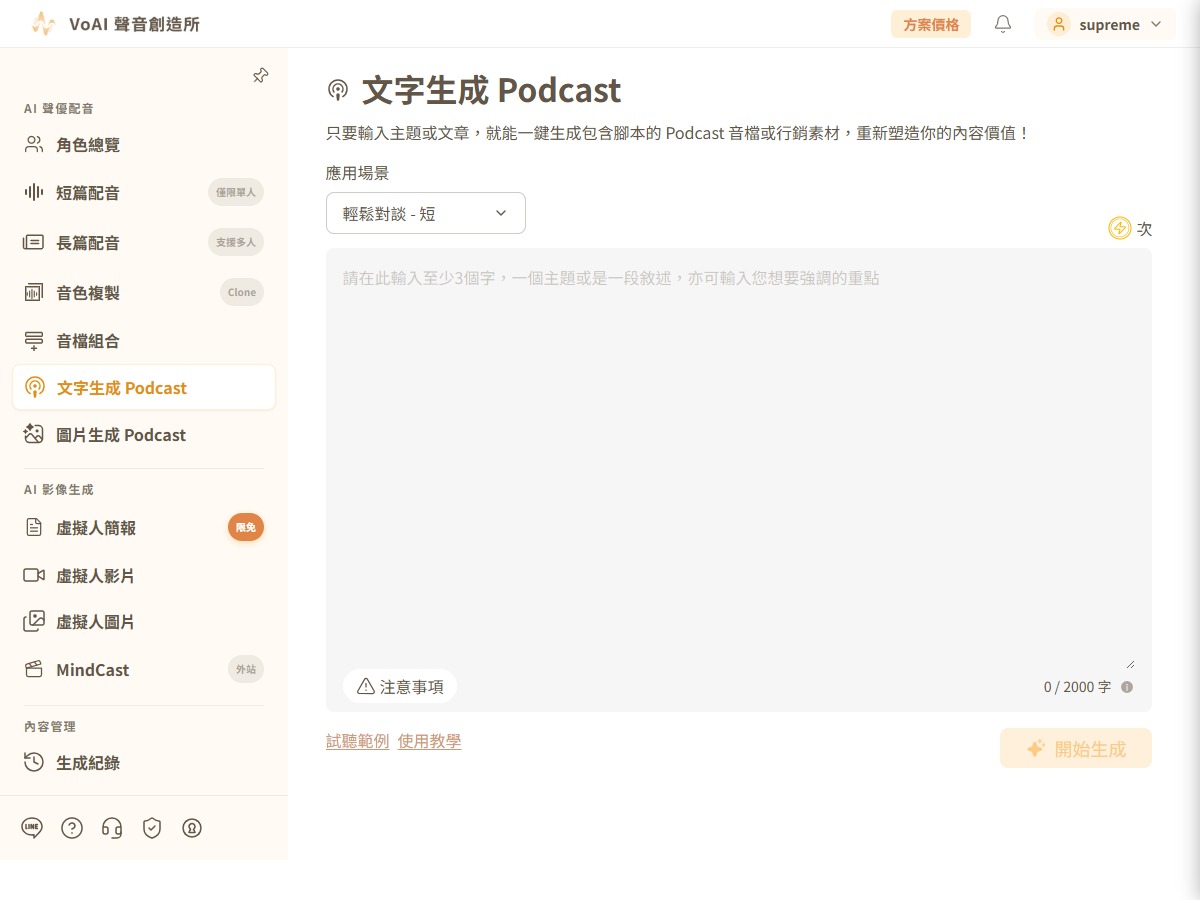Click the 生成紀錄 history icon

pyautogui.click(x=34, y=762)
